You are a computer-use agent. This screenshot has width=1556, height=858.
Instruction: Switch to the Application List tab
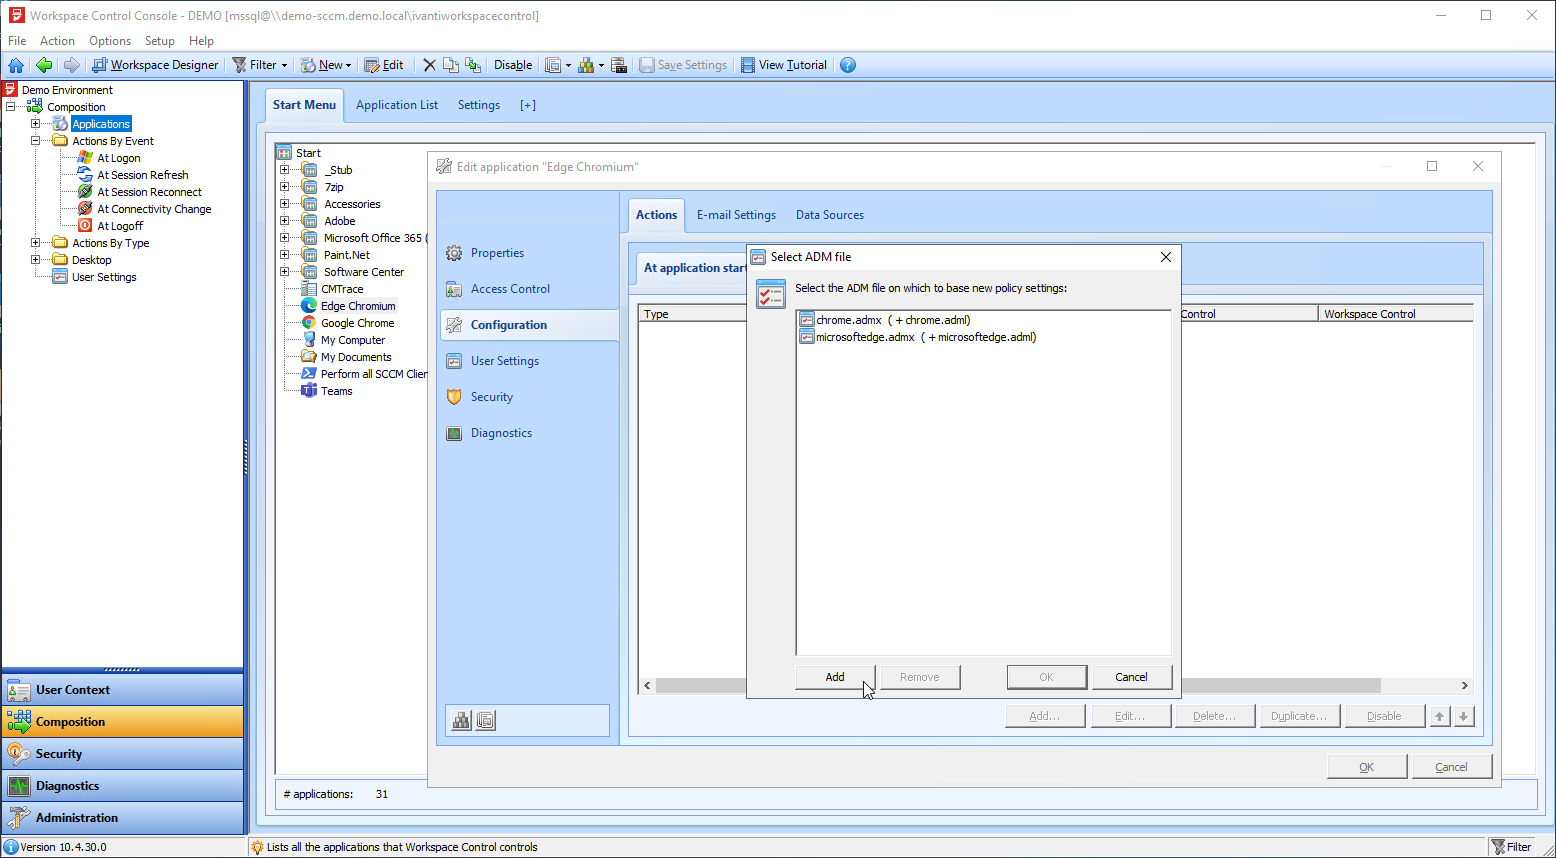coord(396,105)
